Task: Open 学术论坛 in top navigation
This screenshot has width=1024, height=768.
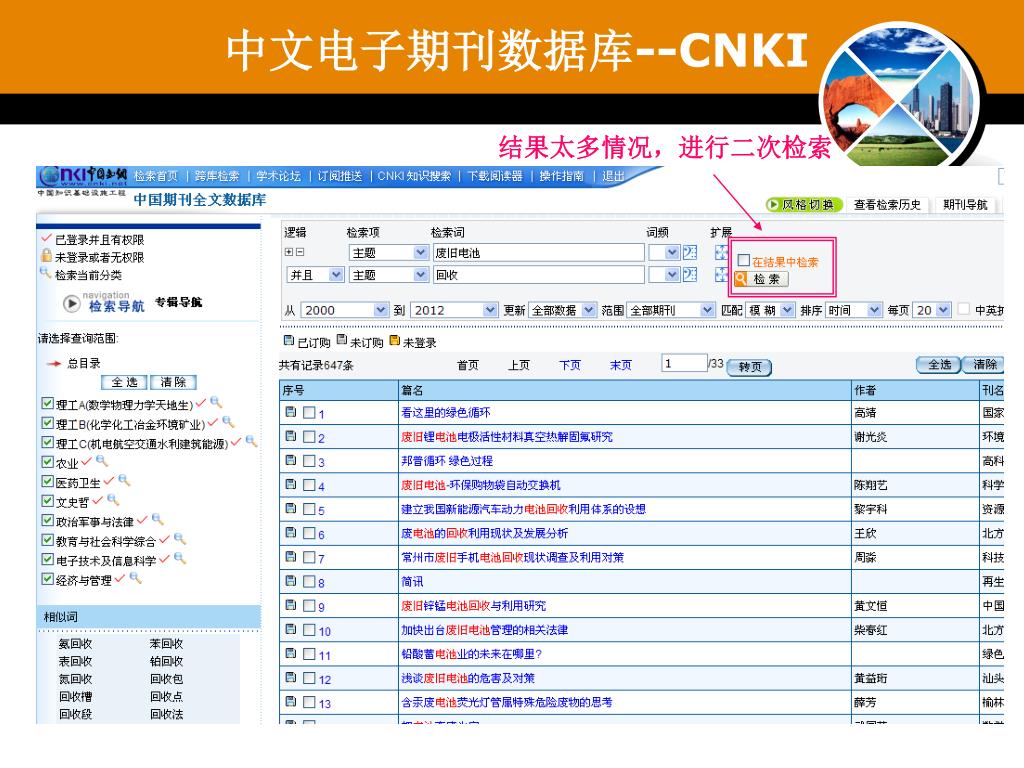Action: [278, 176]
